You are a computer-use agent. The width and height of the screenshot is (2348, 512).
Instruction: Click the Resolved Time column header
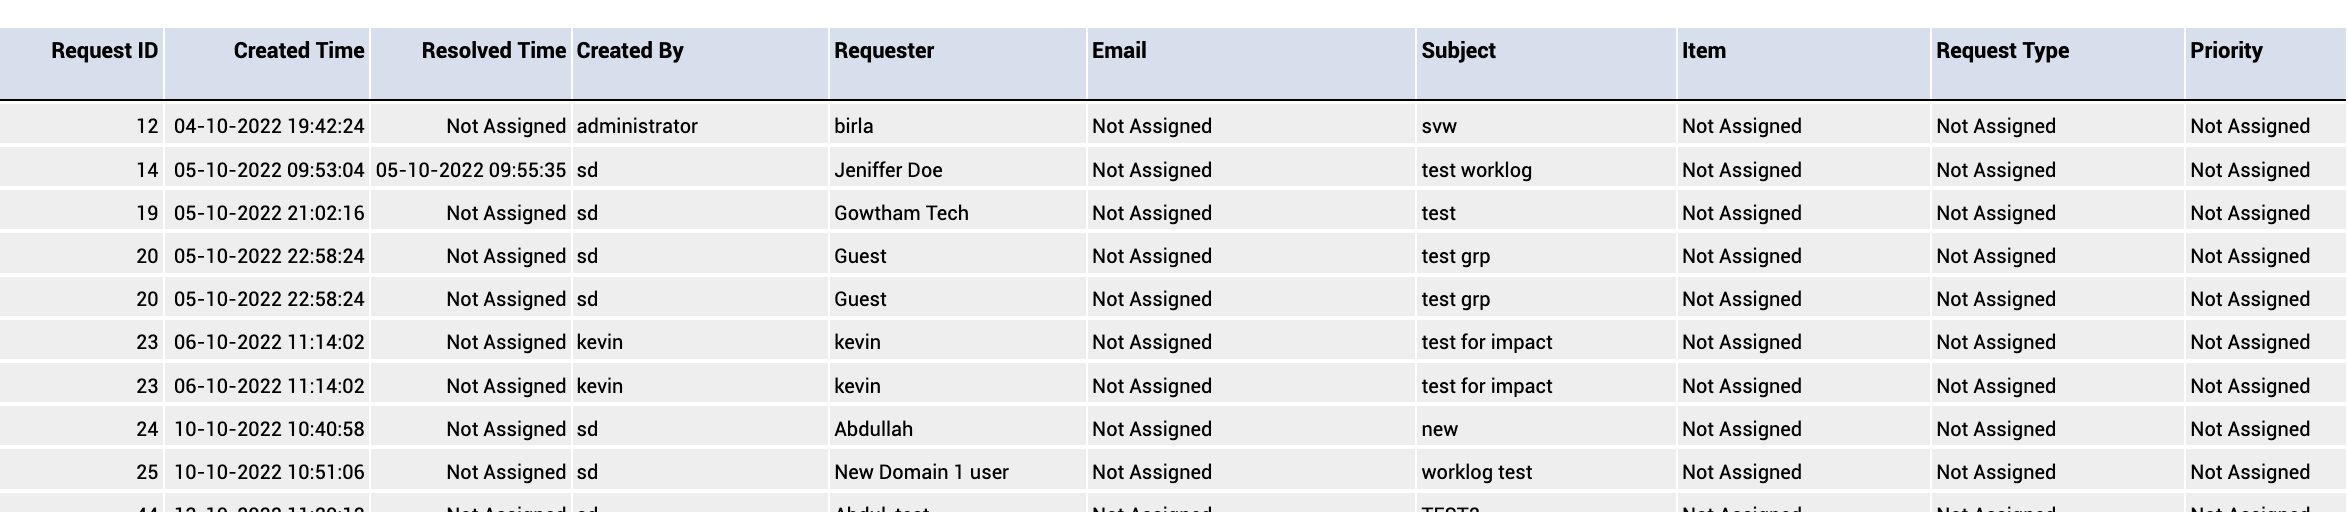tap(493, 51)
